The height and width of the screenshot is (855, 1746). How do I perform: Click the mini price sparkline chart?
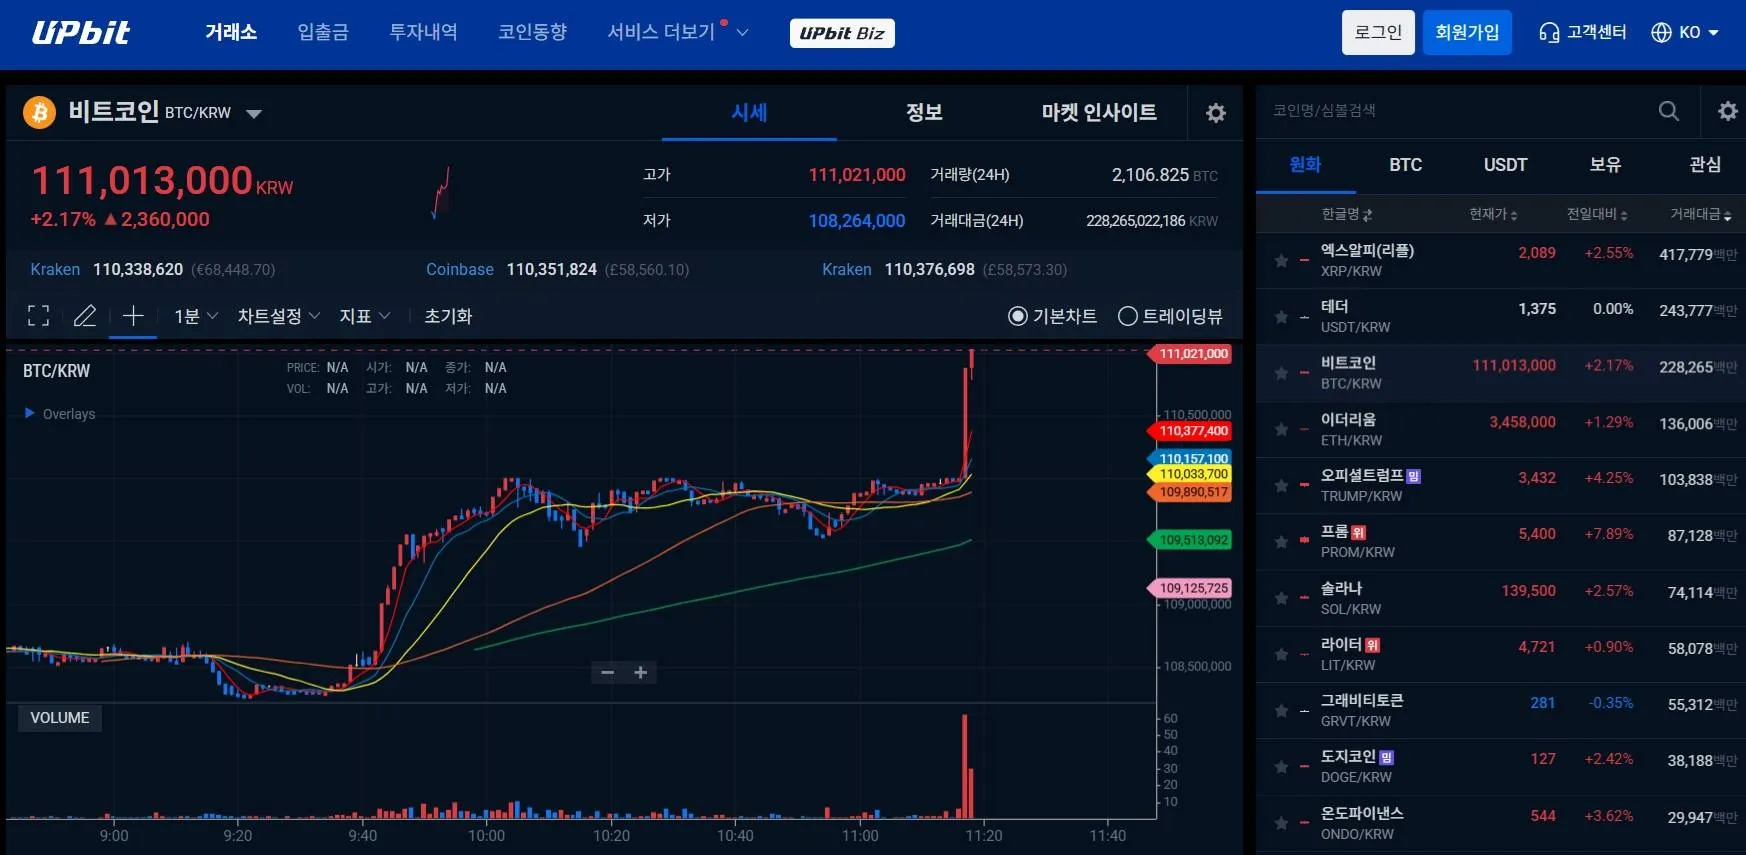click(x=440, y=192)
